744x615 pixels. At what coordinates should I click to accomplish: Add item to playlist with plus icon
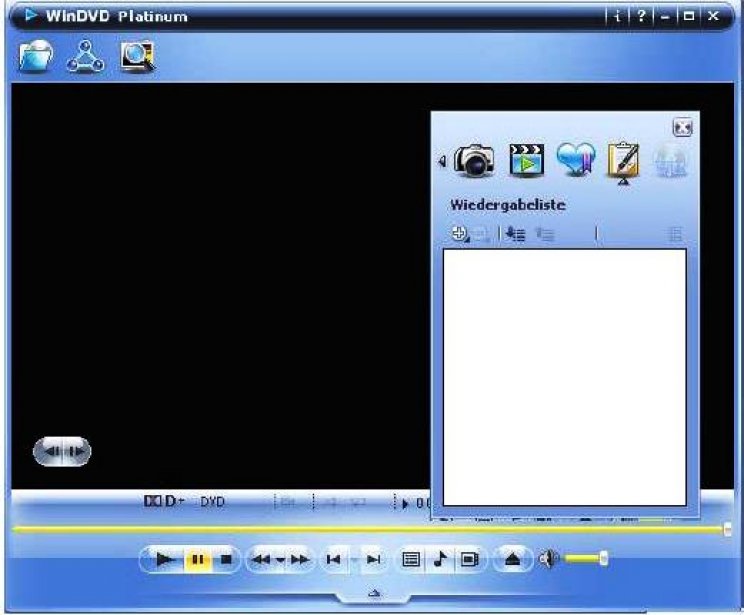(x=459, y=233)
